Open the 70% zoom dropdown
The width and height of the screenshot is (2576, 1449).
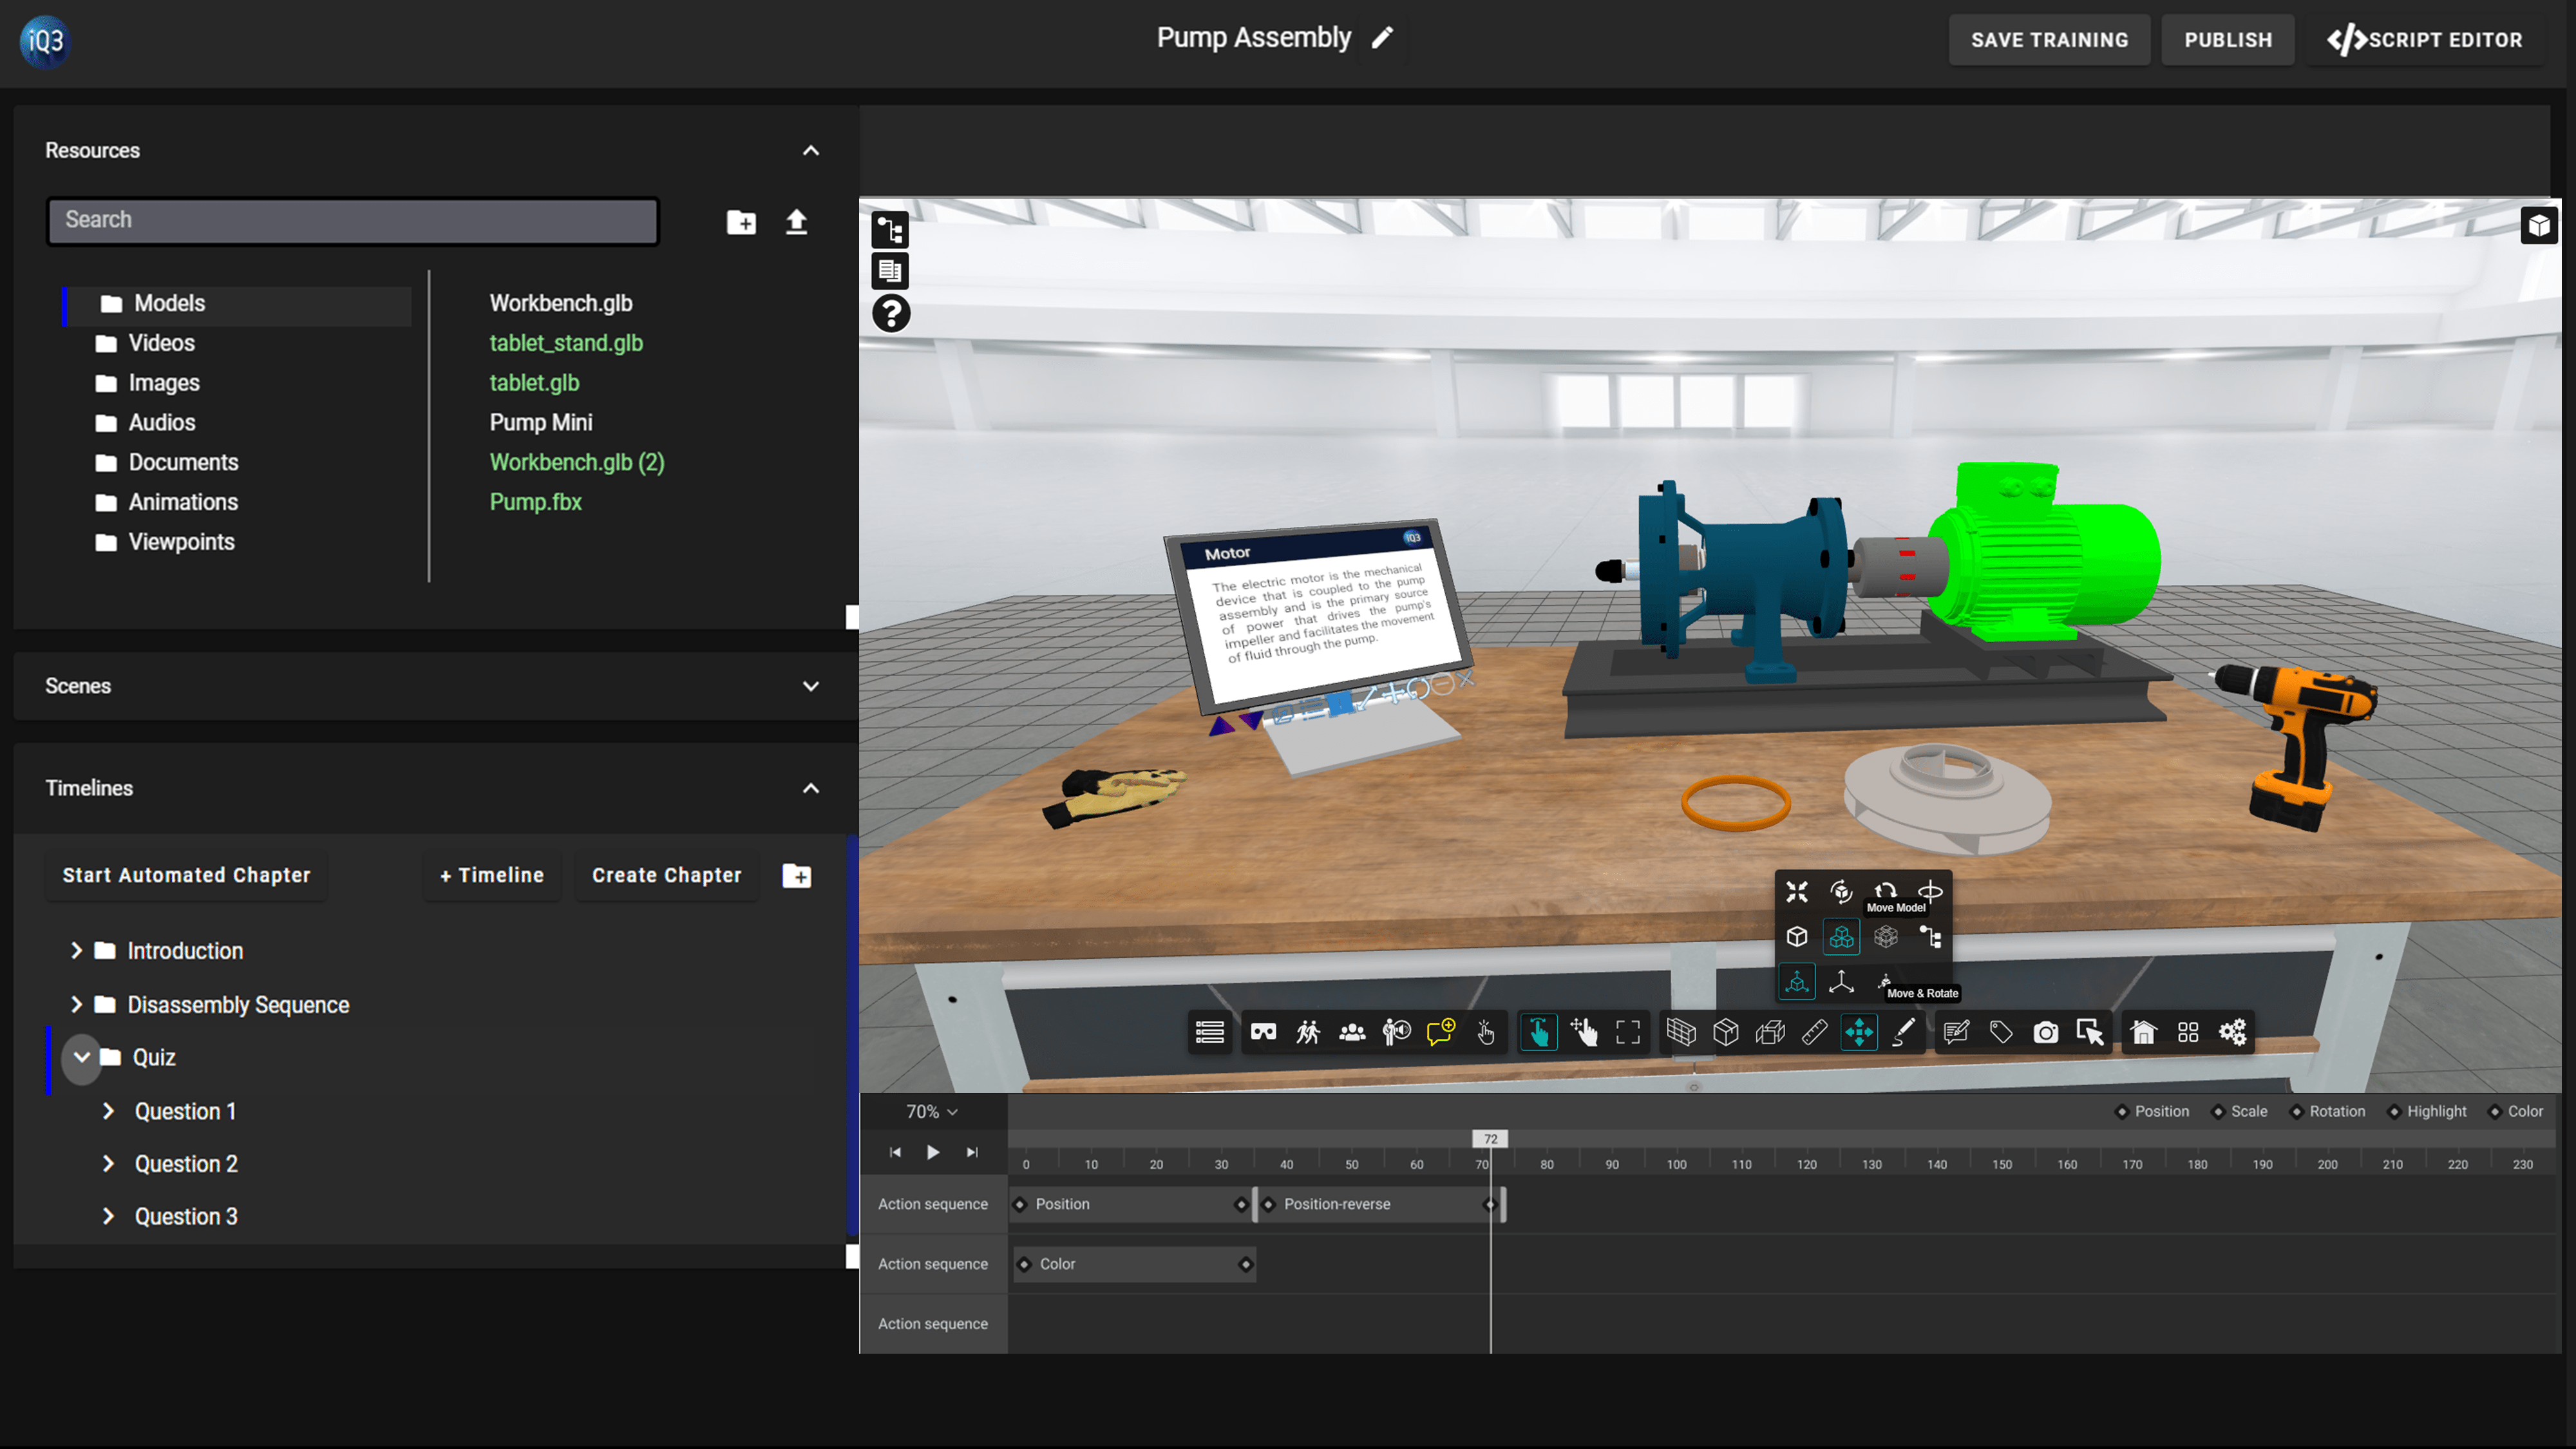click(931, 1112)
